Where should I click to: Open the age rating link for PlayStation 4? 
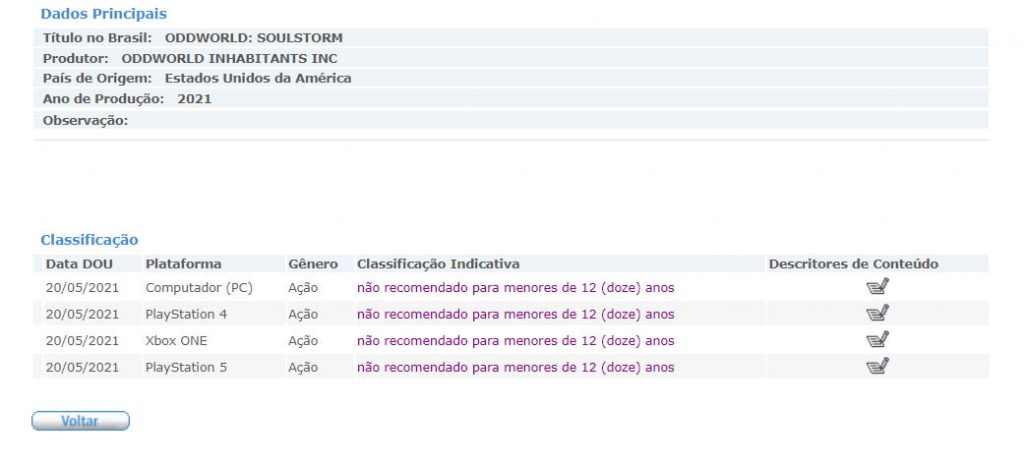point(515,314)
